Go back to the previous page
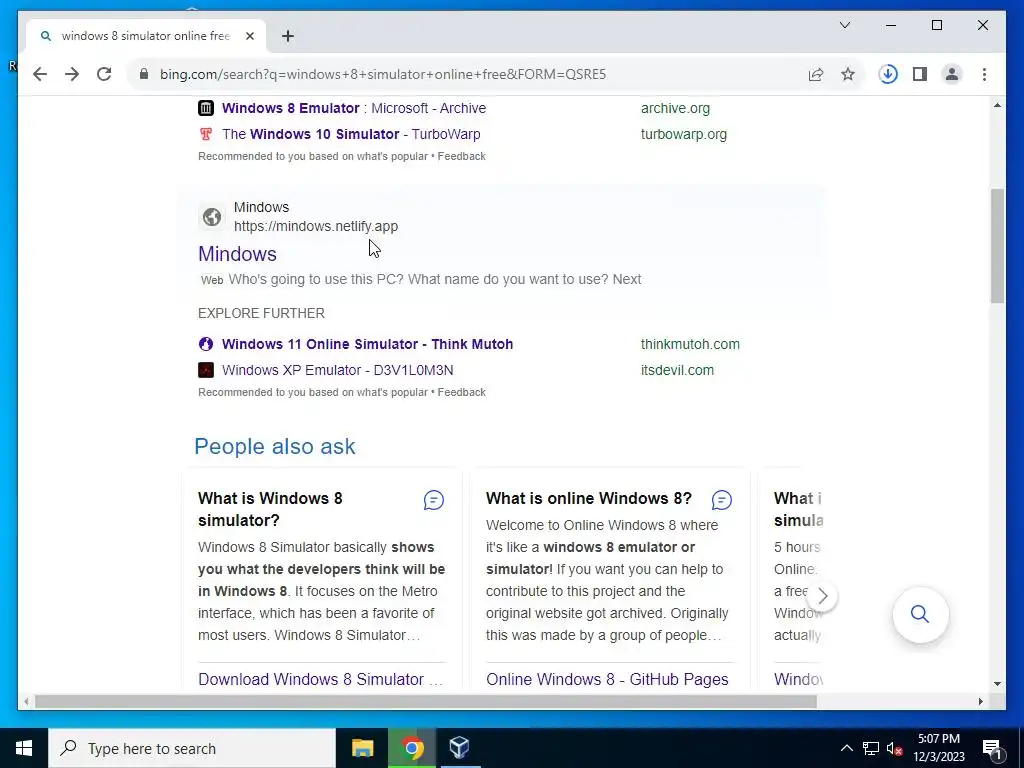Viewport: 1024px width, 768px height. tap(40, 74)
